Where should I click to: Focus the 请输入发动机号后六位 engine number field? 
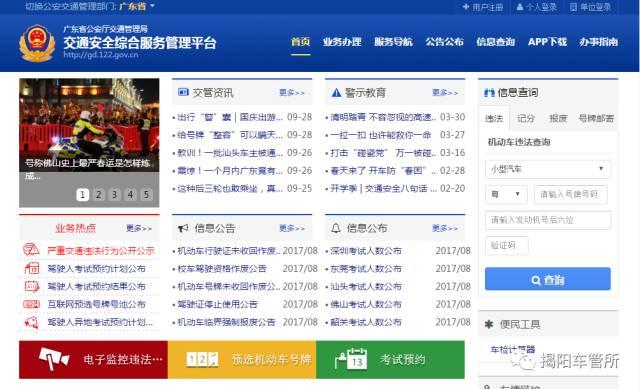pyautogui.click(x=548, y=220)
